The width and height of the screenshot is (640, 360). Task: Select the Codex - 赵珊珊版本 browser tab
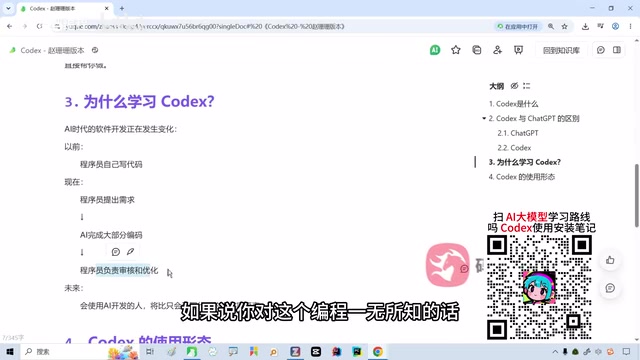point(65,9)
